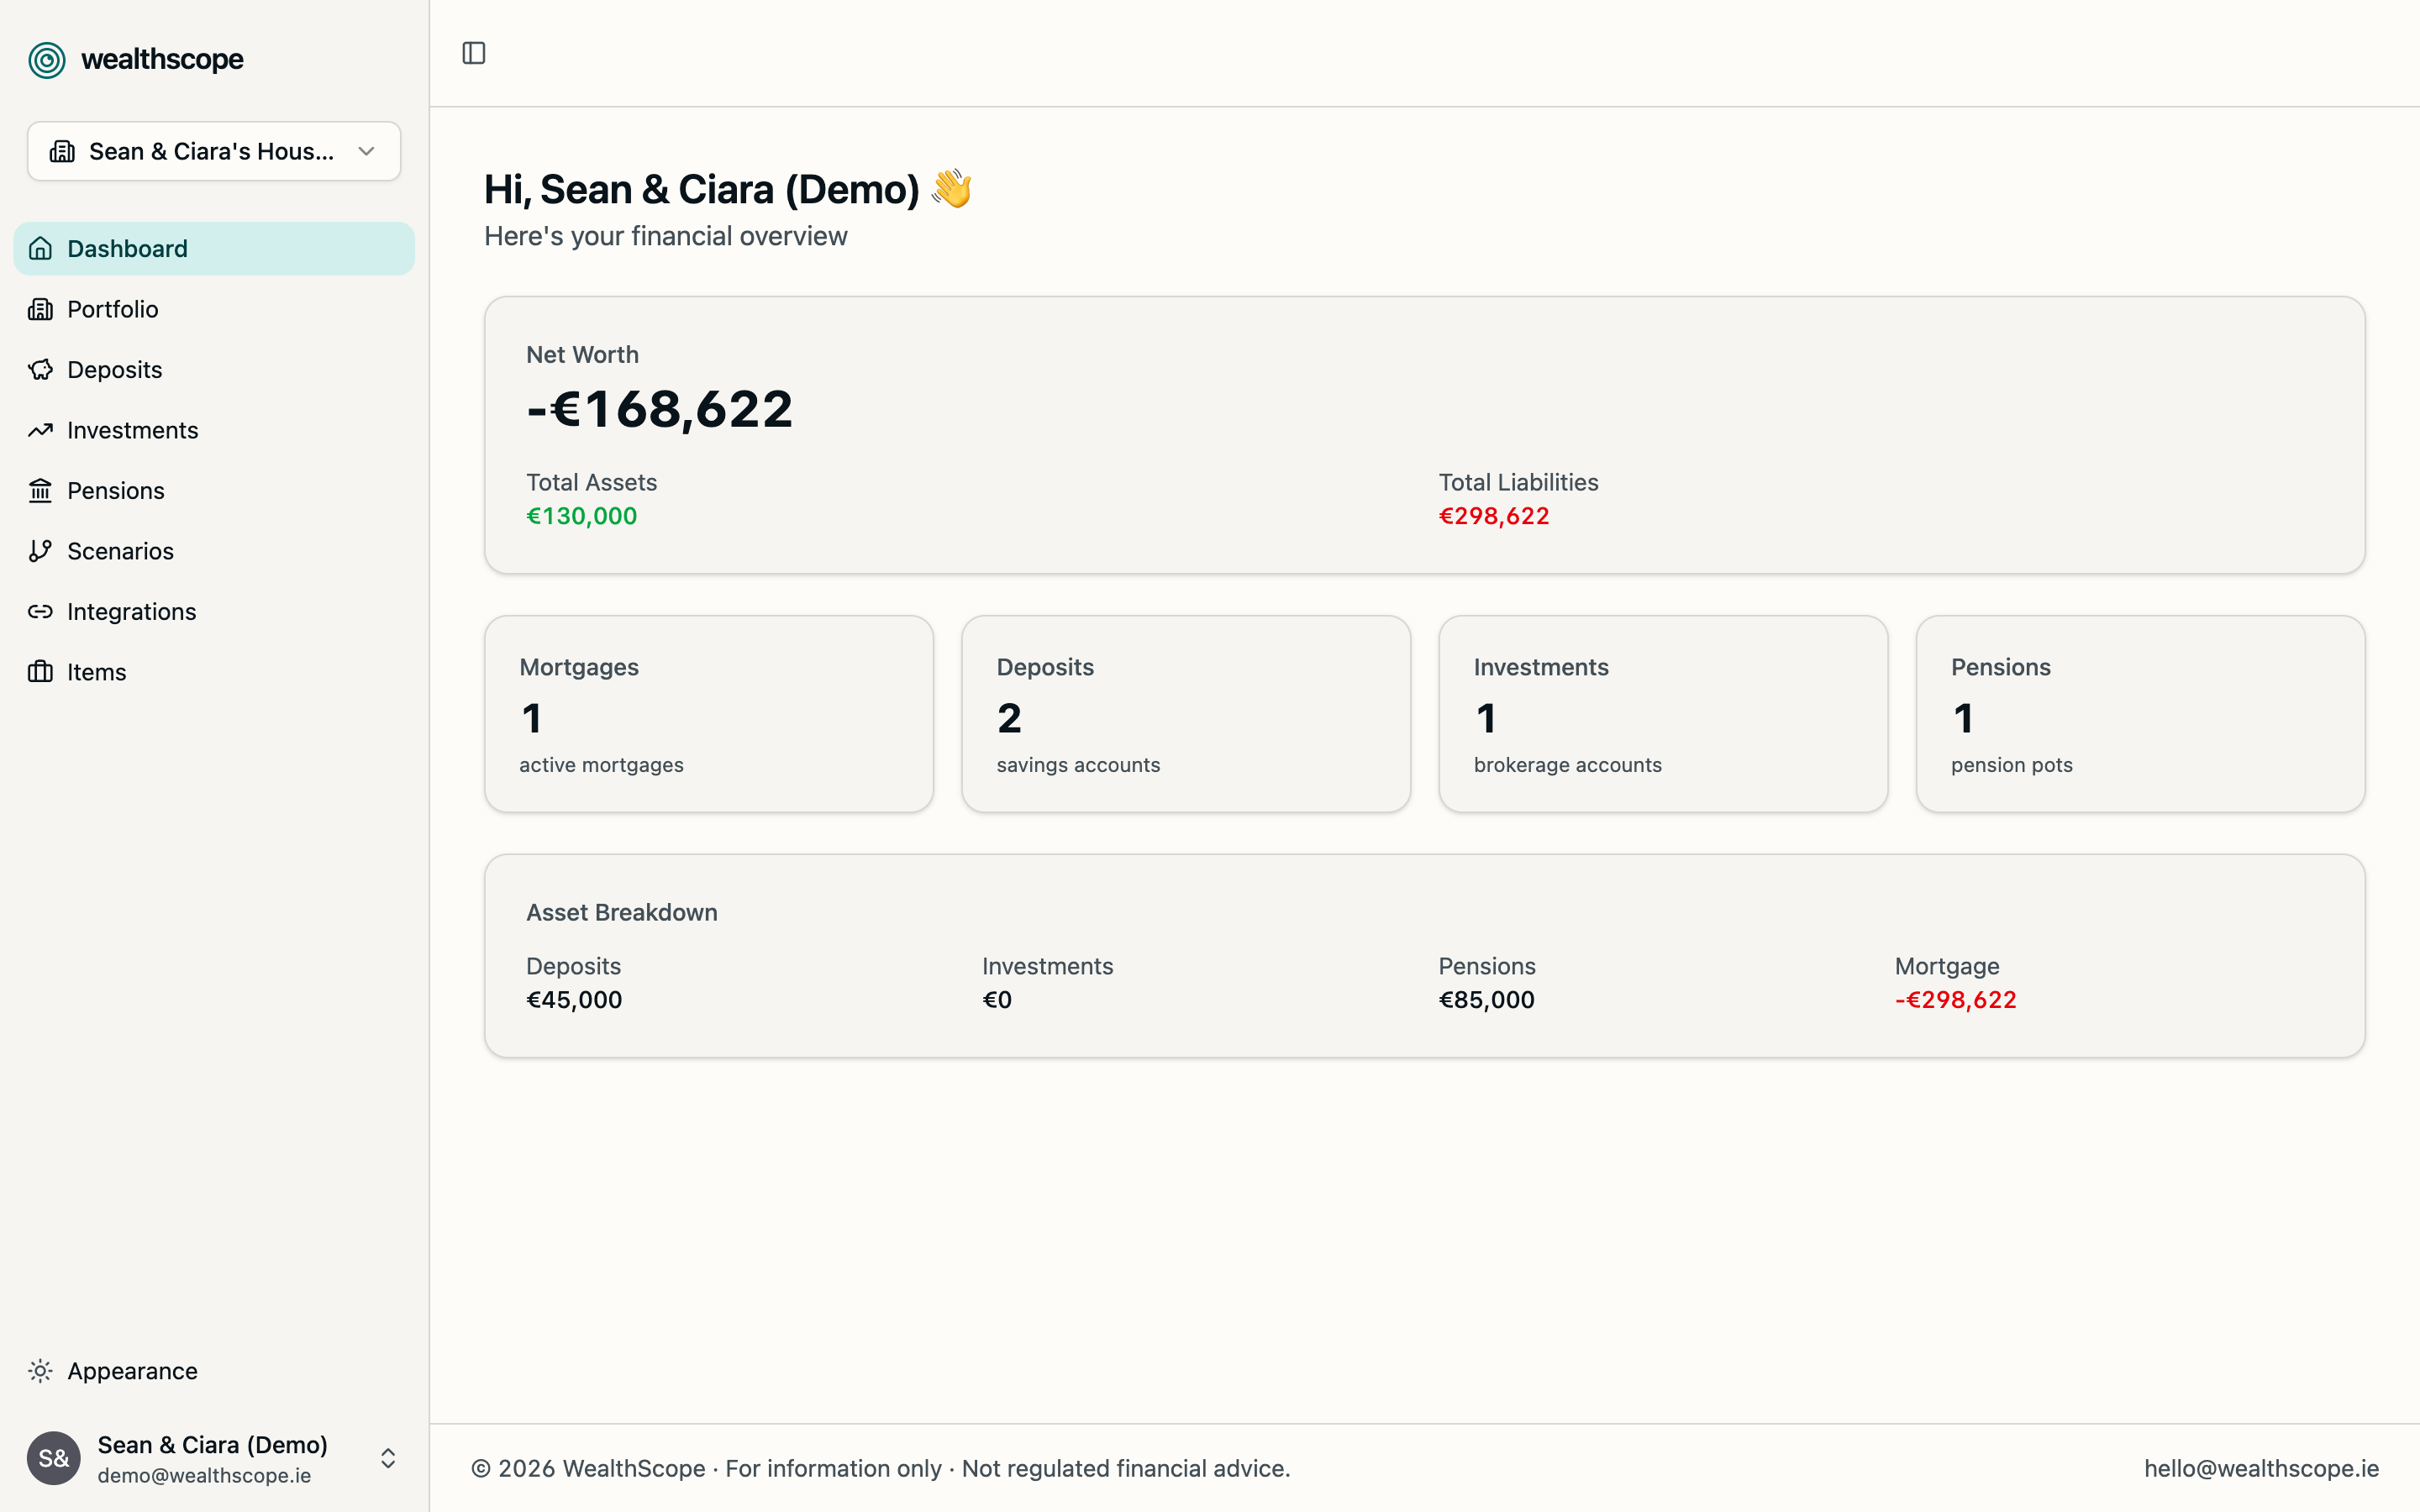This screenshot has width=2420, height=1512.
Task: Click the hello@wealthscope.ie email link
Action: click(2261, 1468)
